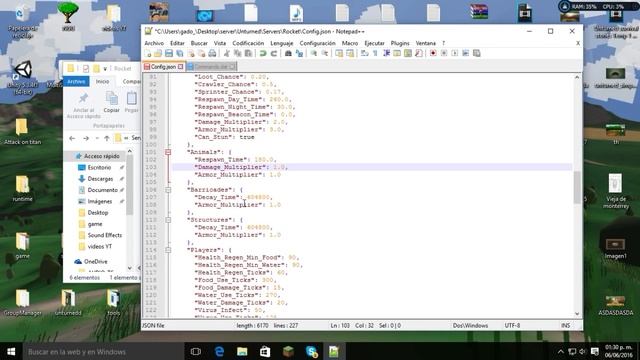Toggle synchronize vertical scrolling icon
This screenshot has width=640, height=360.
(x=339, y=53)
